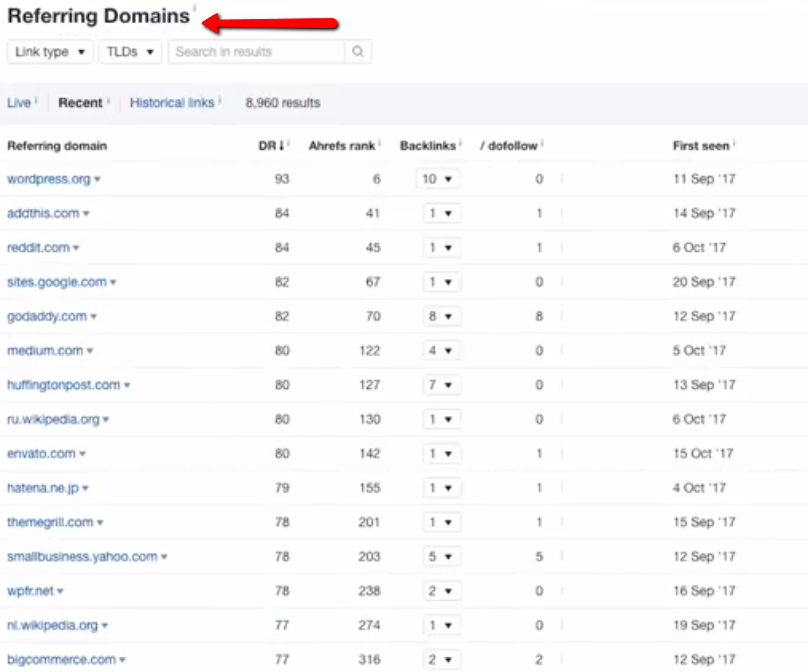This screenshot has width=808, height=672.
Task: Sort by First seen column
Action: (x=701, y=146)
